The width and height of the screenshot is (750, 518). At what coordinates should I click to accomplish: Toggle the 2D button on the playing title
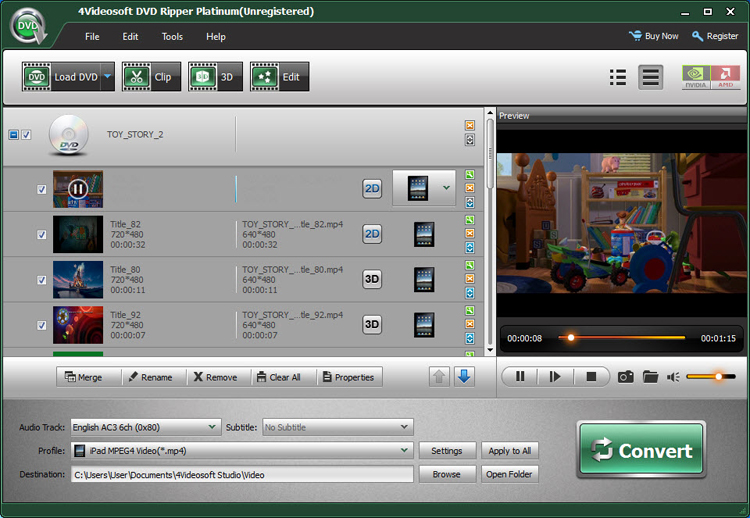point(372,188)
